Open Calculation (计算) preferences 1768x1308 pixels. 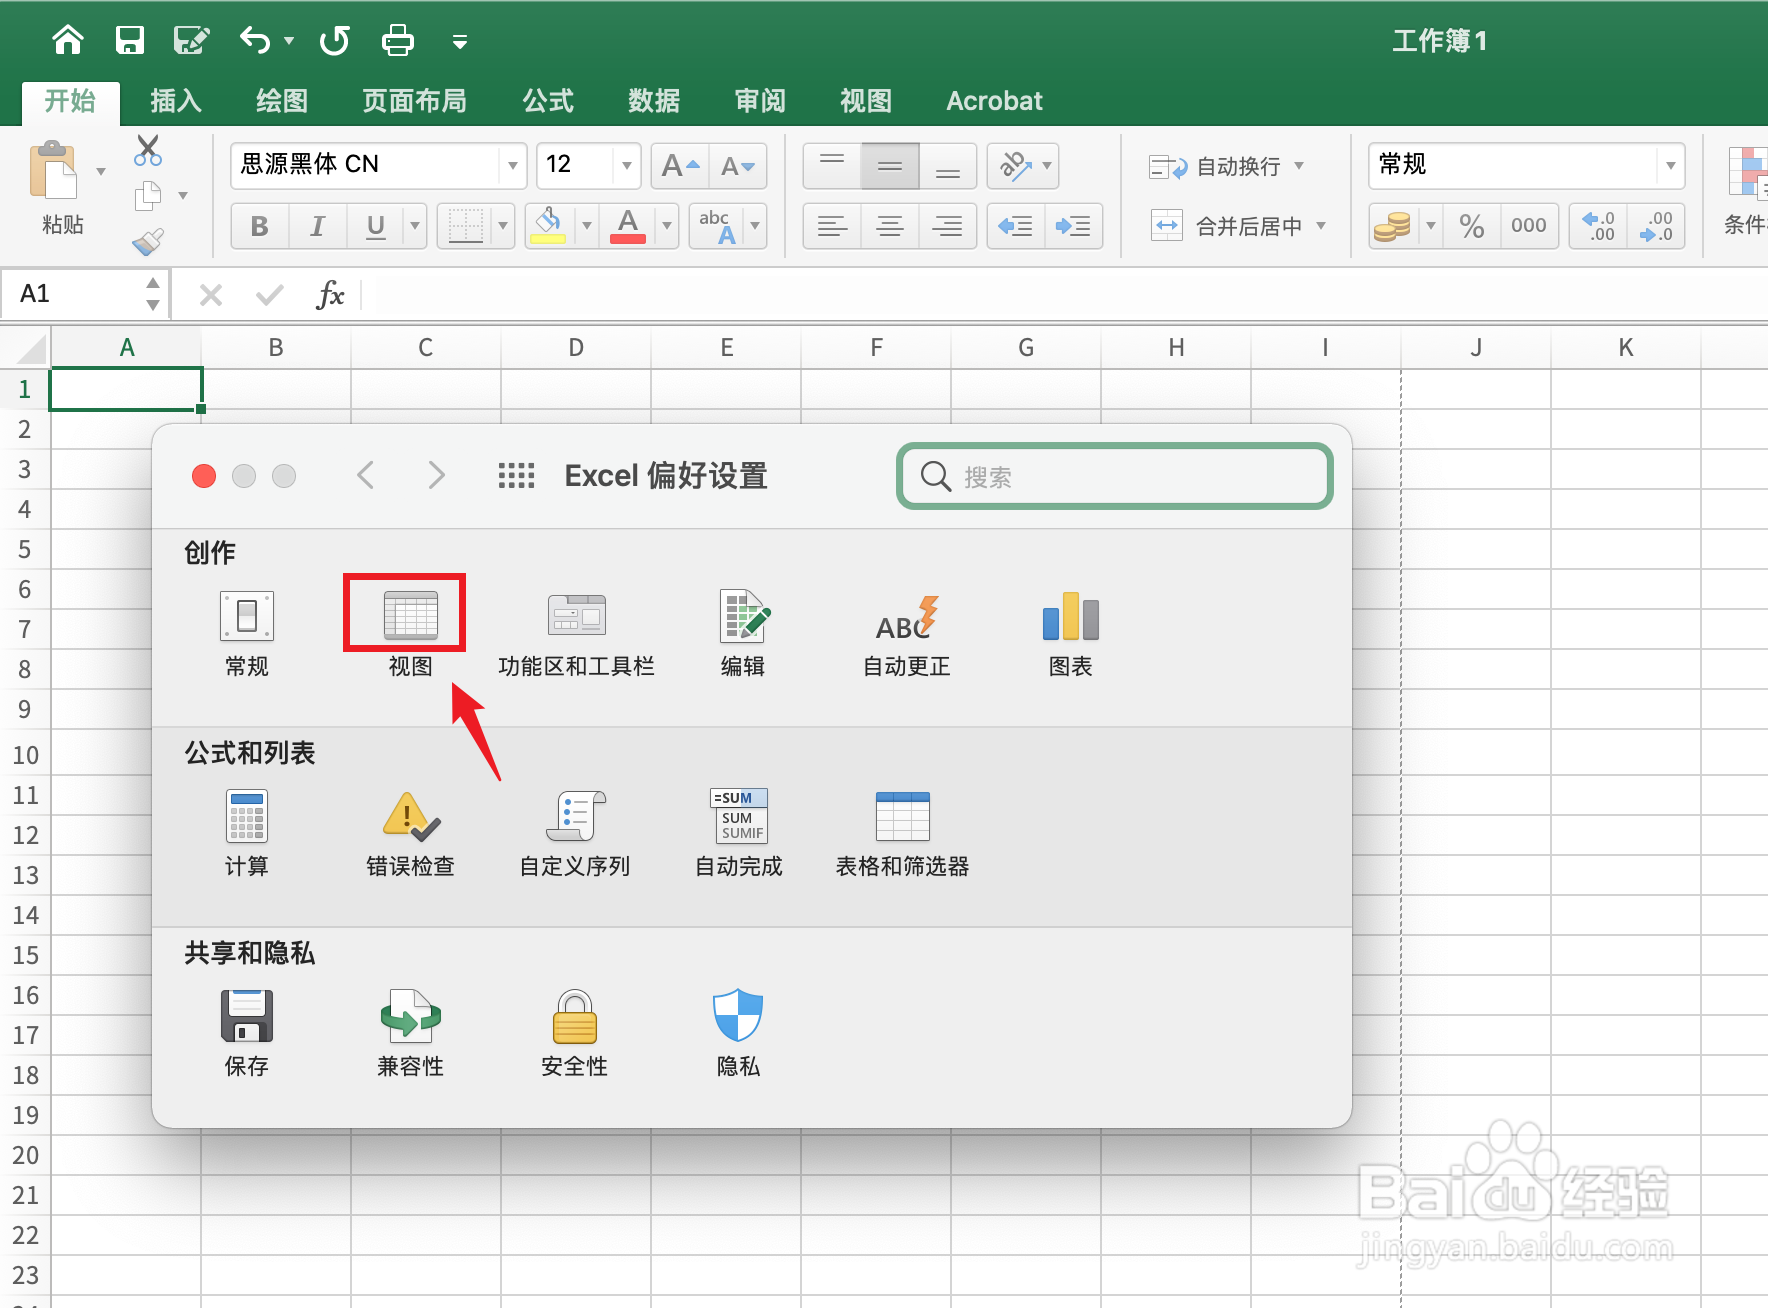point(246,833)
